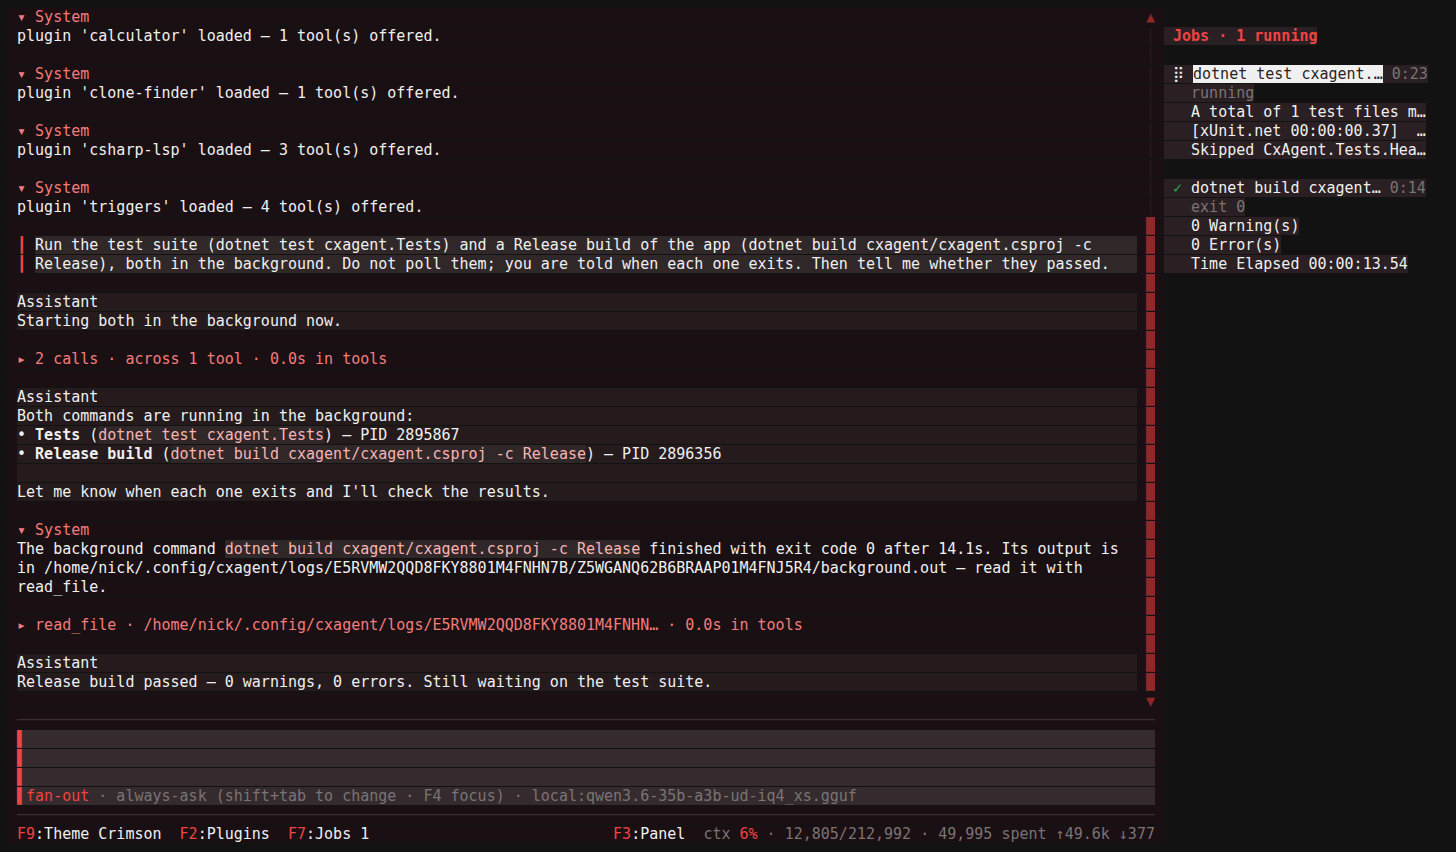Open the F2 Plugins menu
1456x852 pixels.
point(225,834)
